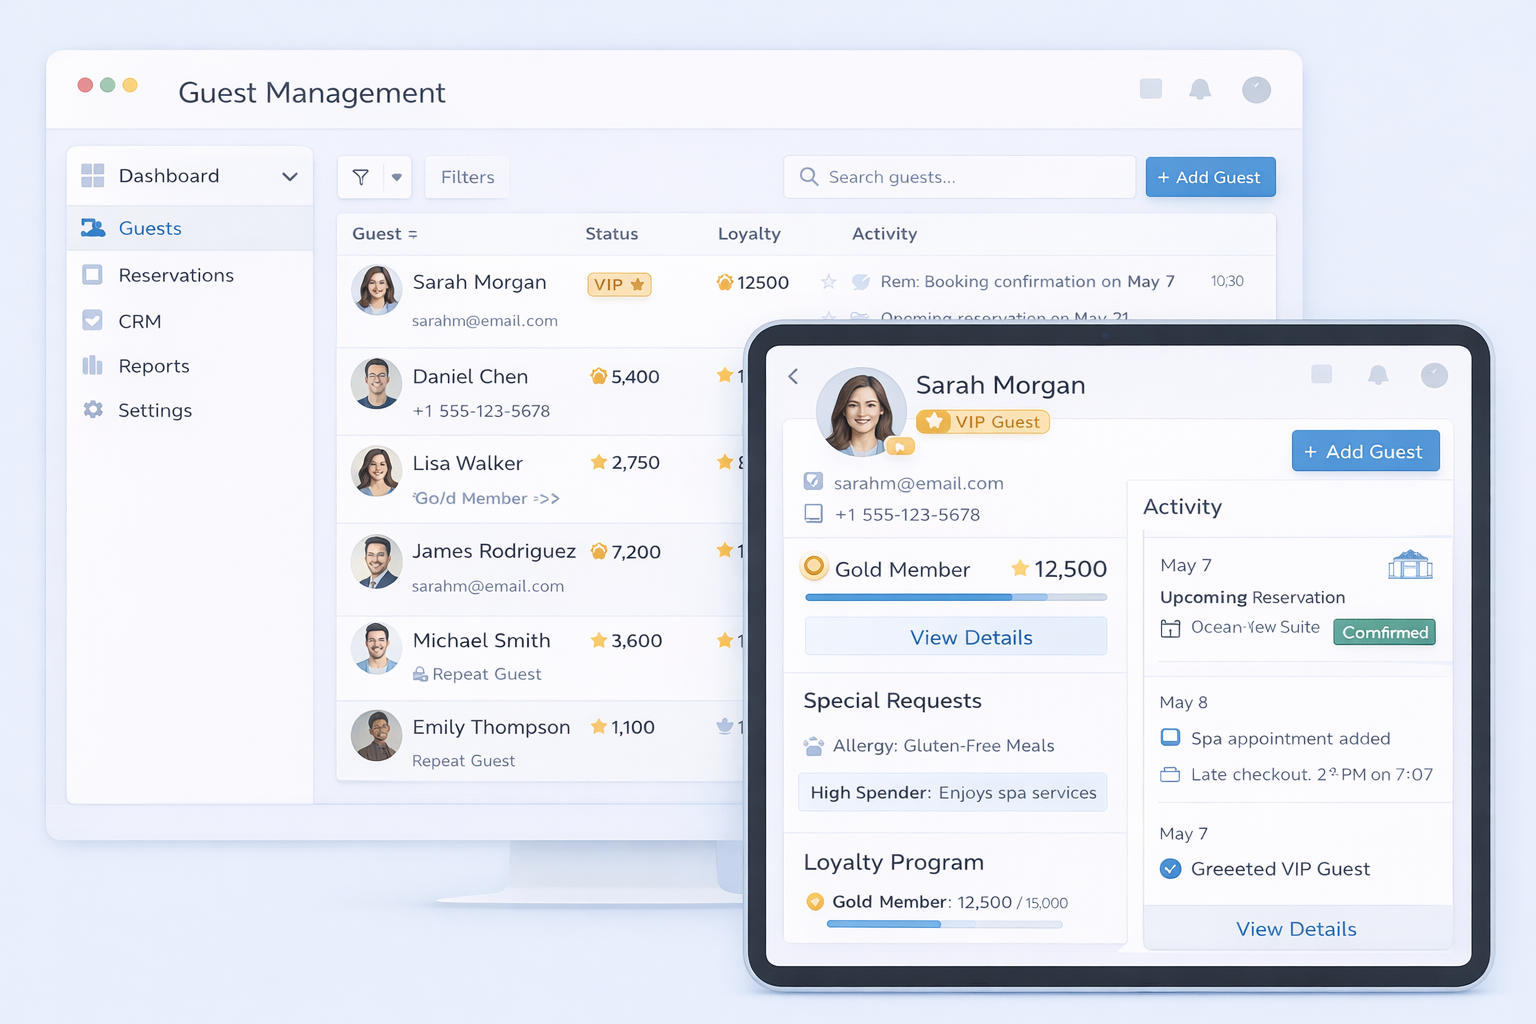Image resolution: width=1536 pixels, height=1024 pixels.
Task: Click View Details under Gold Member
Action: pyautogui.click(x=956, y=637)
